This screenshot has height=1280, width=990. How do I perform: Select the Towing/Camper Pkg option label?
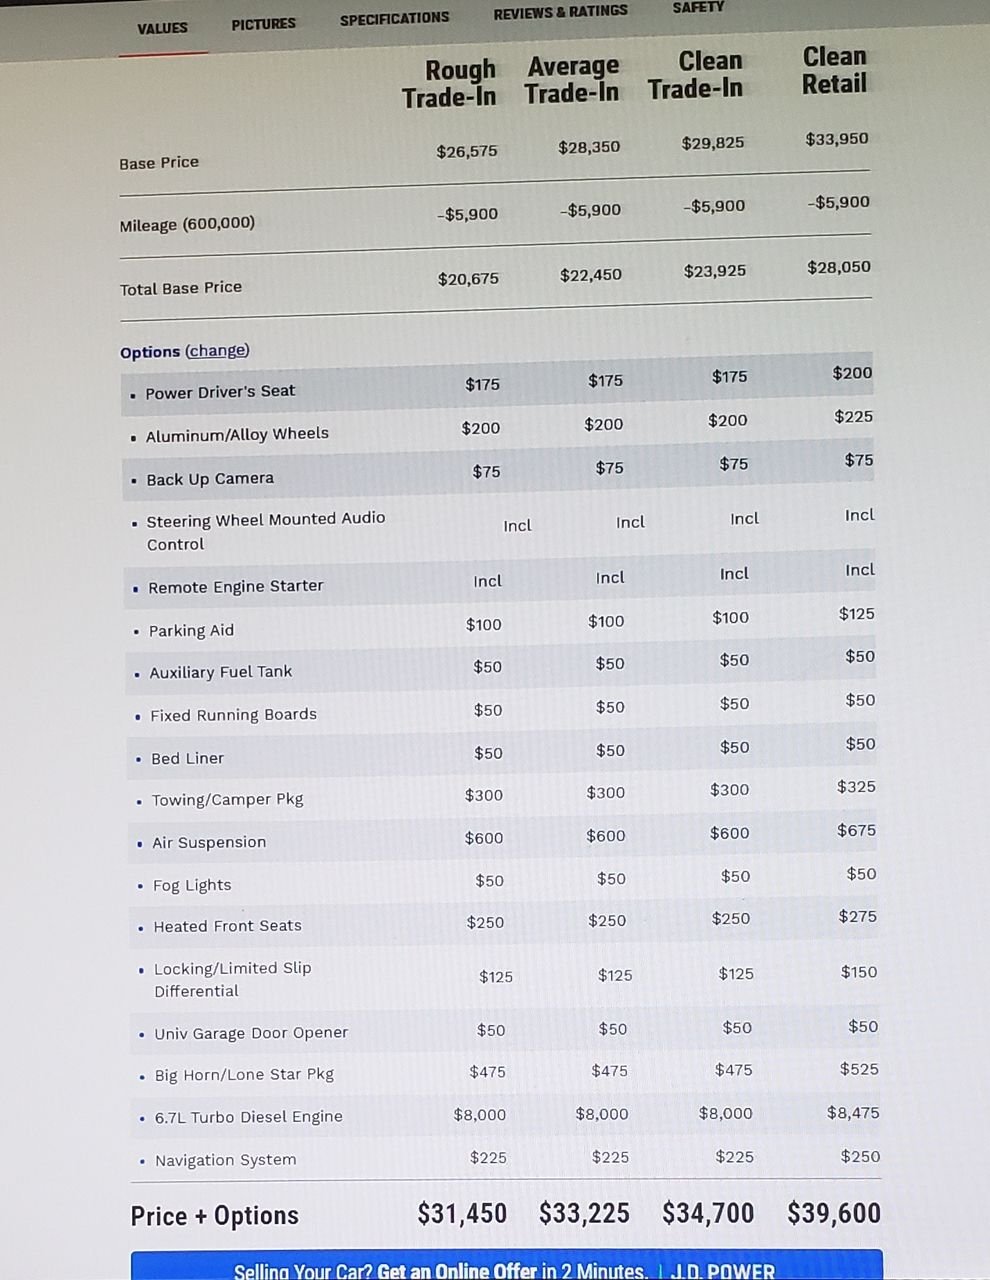[x=227, y=800]
